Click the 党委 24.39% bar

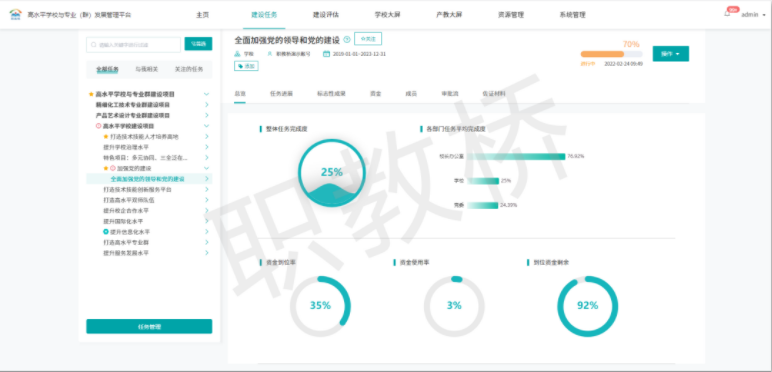point(482,205)
